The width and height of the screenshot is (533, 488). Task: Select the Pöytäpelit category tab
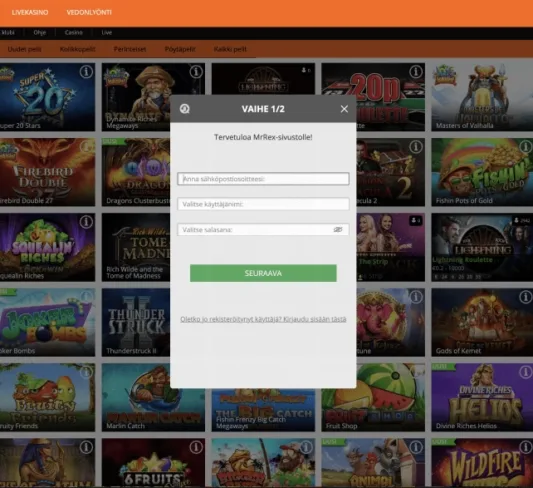click(x=180, y=49)
